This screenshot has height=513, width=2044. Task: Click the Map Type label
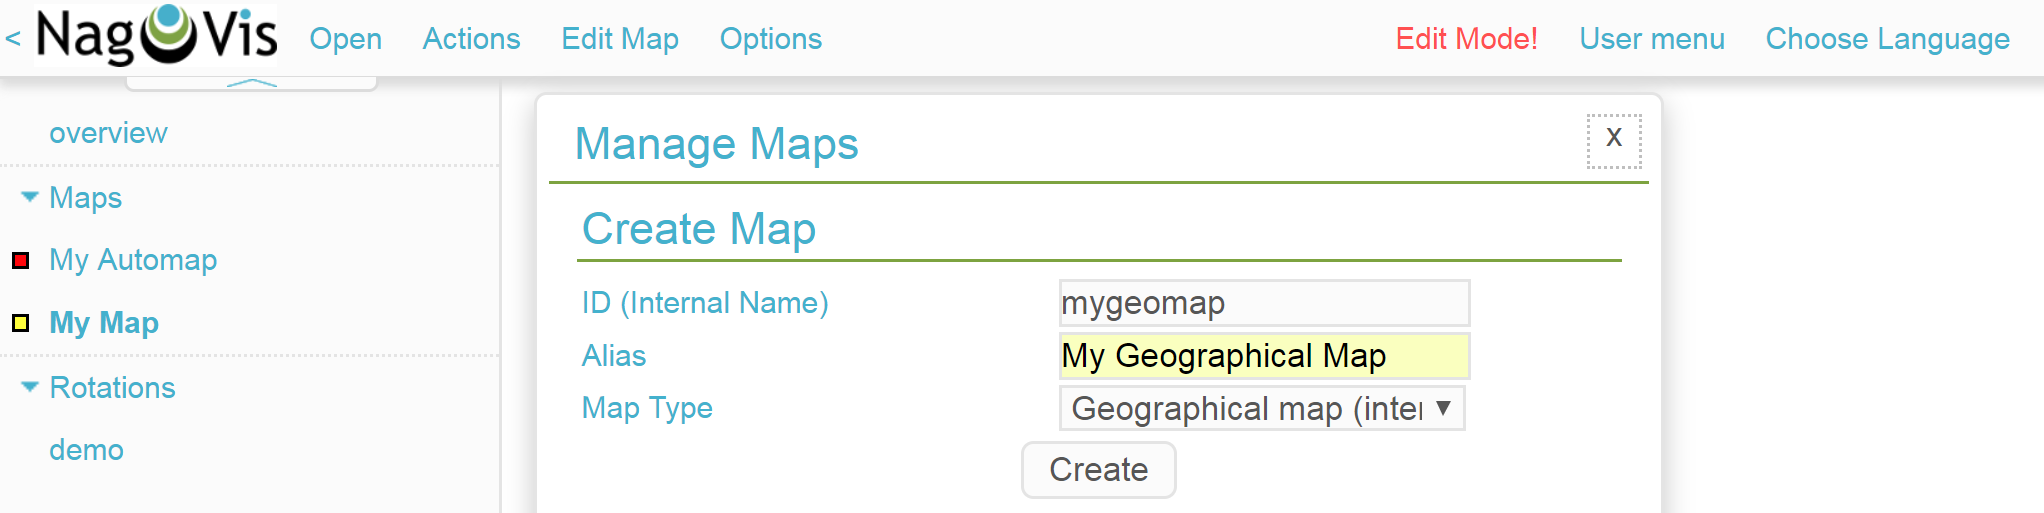[647, 408]
